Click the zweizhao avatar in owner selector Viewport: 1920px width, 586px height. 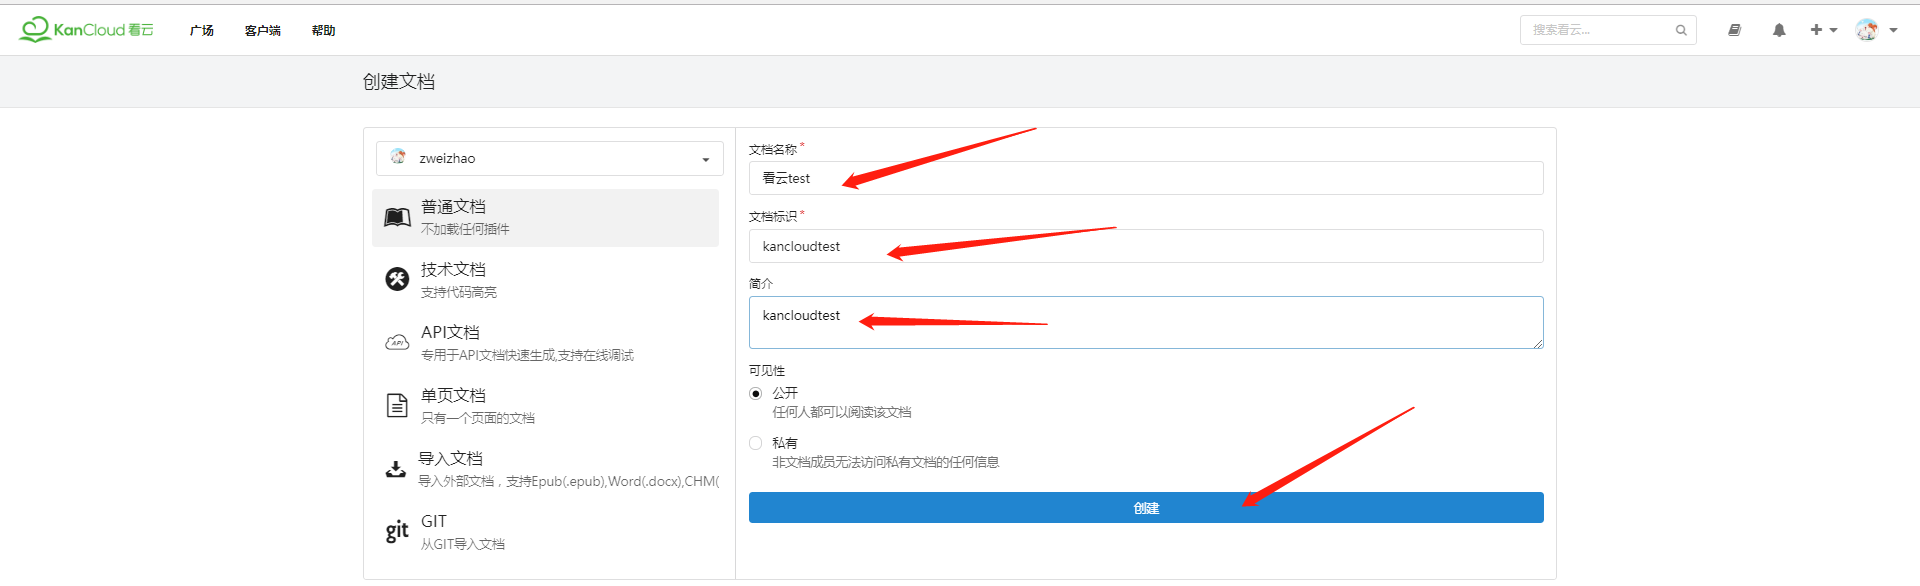(x=398, y=157)
